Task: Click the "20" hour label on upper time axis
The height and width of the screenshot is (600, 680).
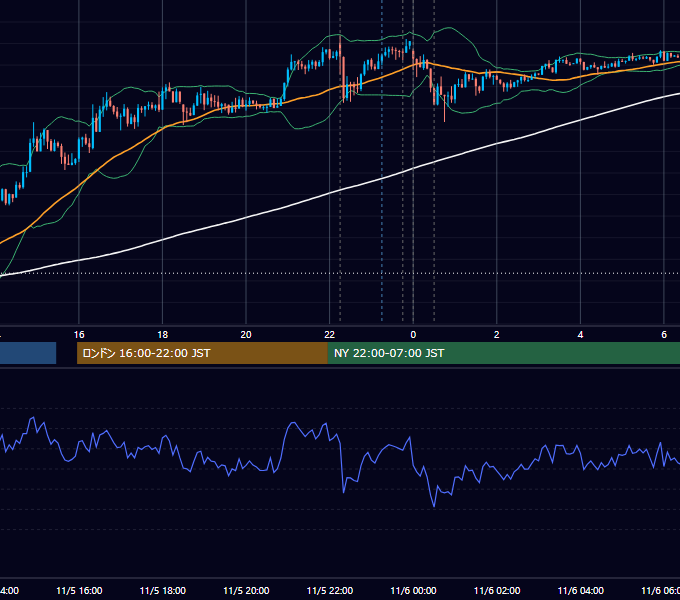Action: (246, 335)
